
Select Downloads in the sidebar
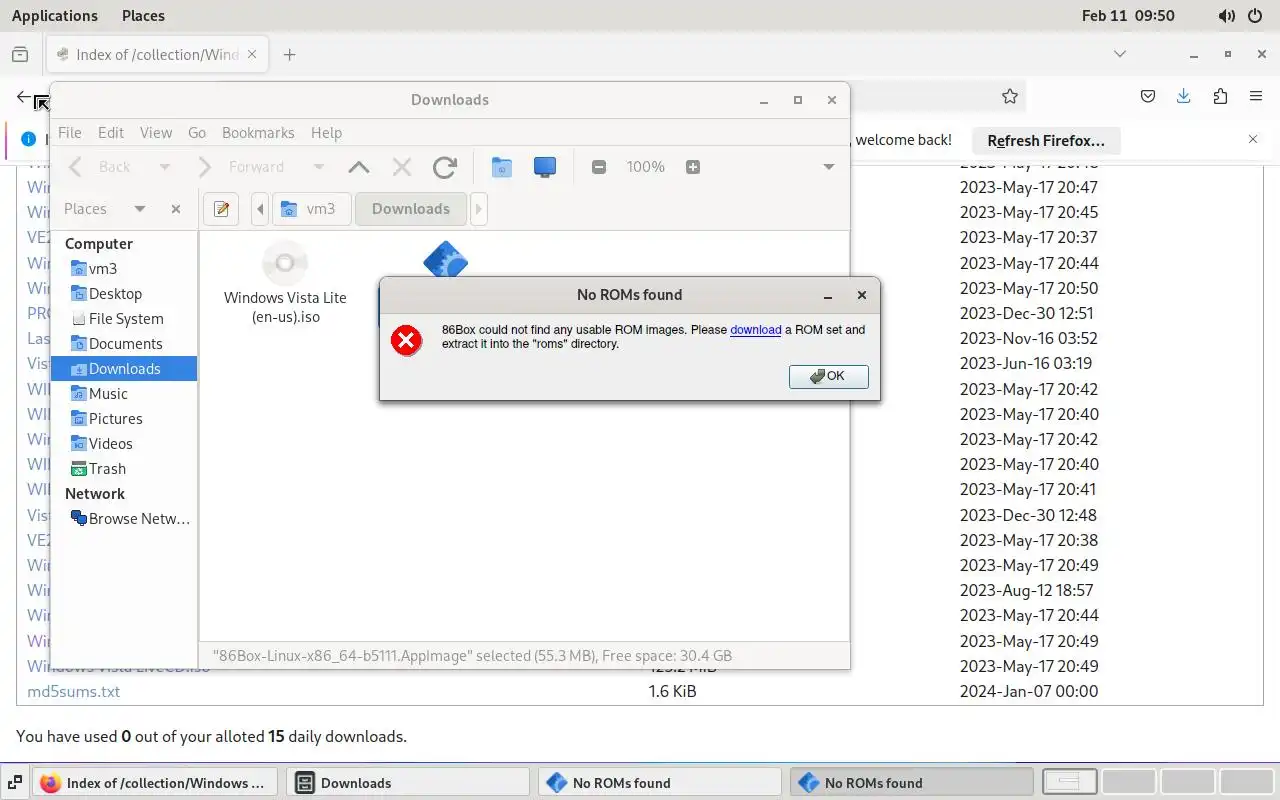pos(124,368)
